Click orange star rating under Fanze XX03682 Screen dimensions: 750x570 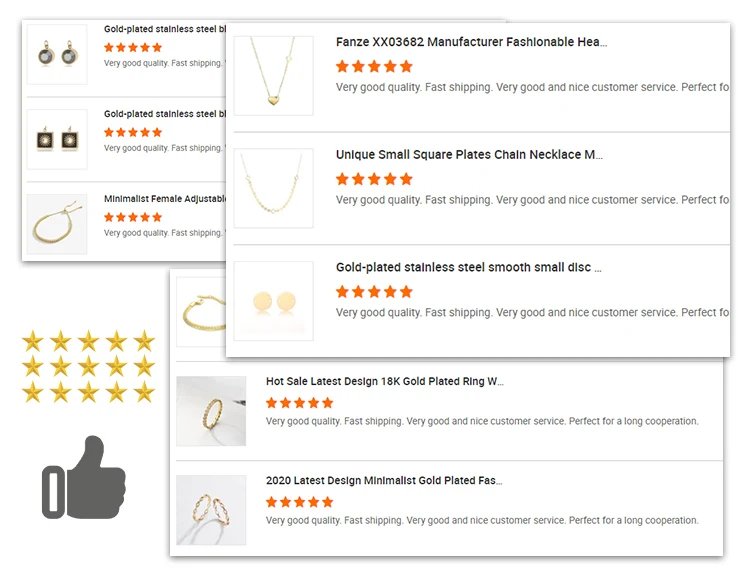374,66
